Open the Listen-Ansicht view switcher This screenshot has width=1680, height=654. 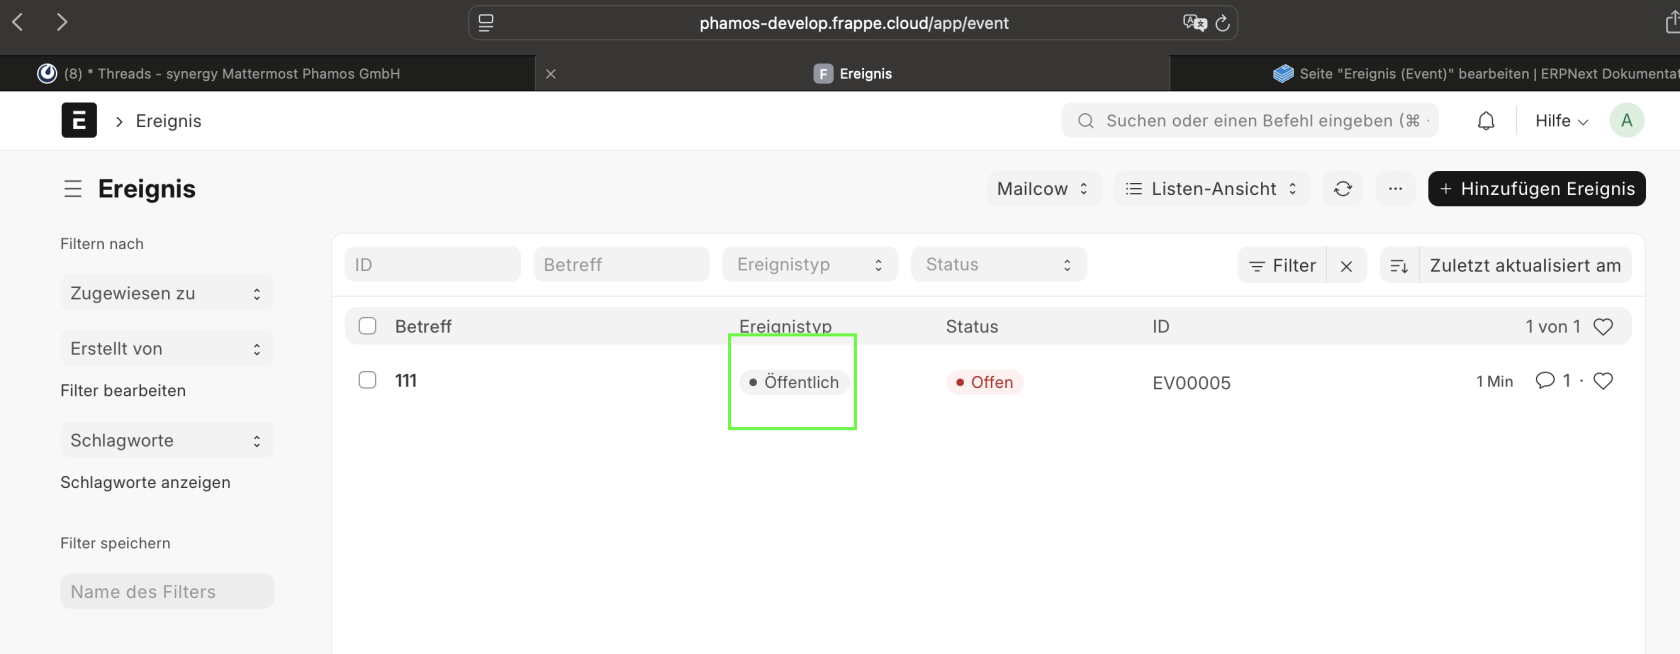tap(1212, 189)
